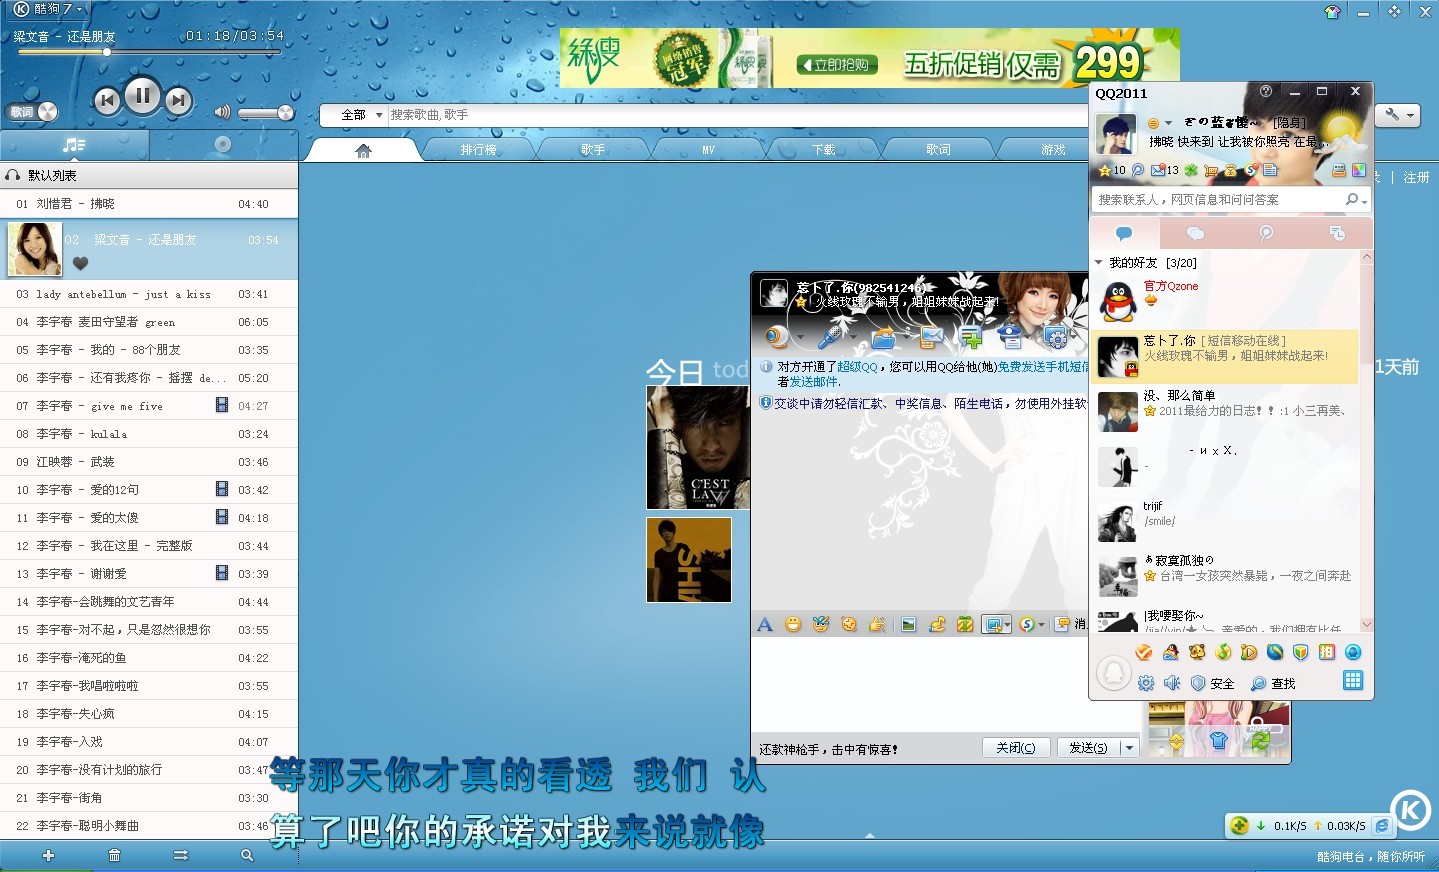Open QQ main menu penguin button

click(1114, 672)
